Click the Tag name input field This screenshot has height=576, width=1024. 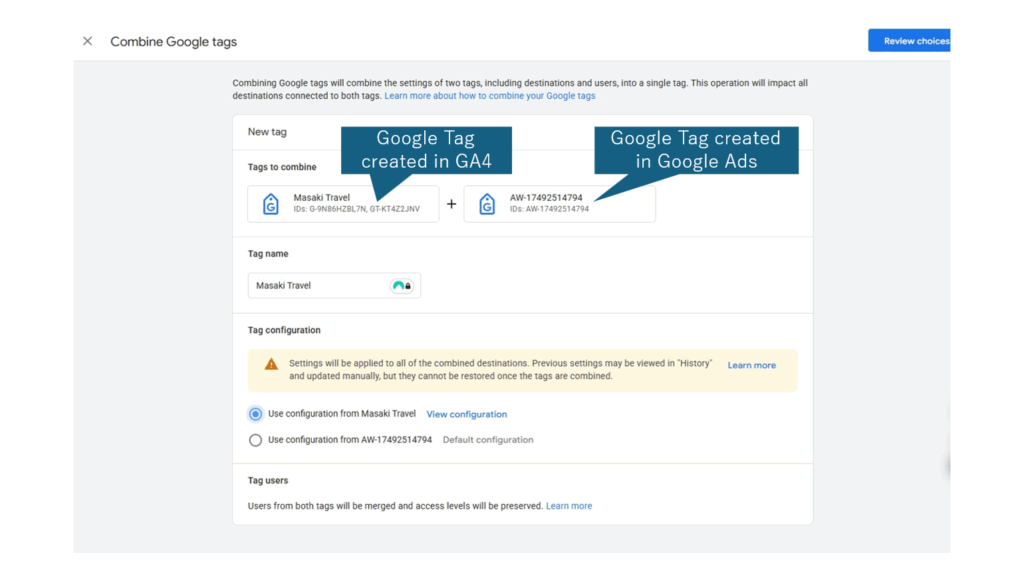pos(334,285)
